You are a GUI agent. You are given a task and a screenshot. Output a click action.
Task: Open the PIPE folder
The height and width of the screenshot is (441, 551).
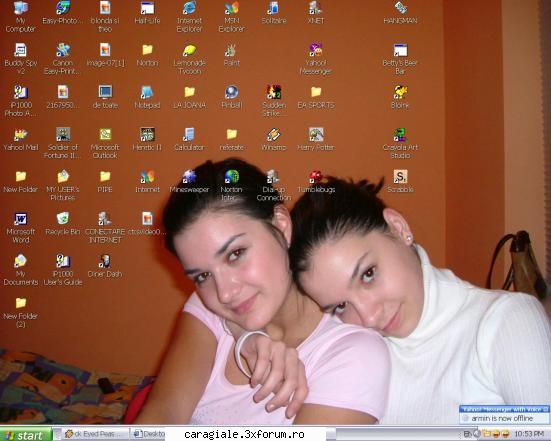[x=105, y=182]
